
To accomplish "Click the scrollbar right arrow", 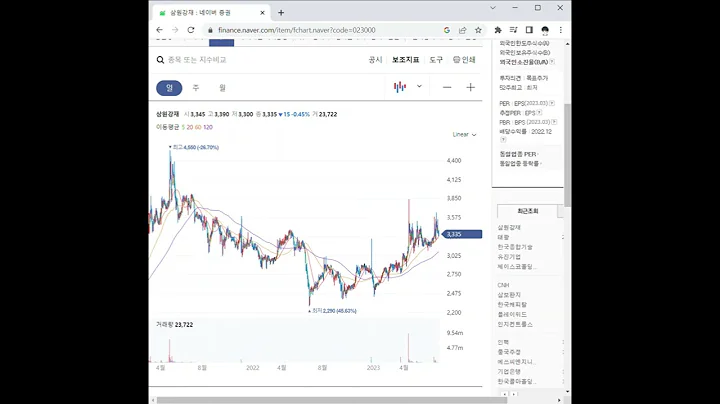I will click(559, 400).
